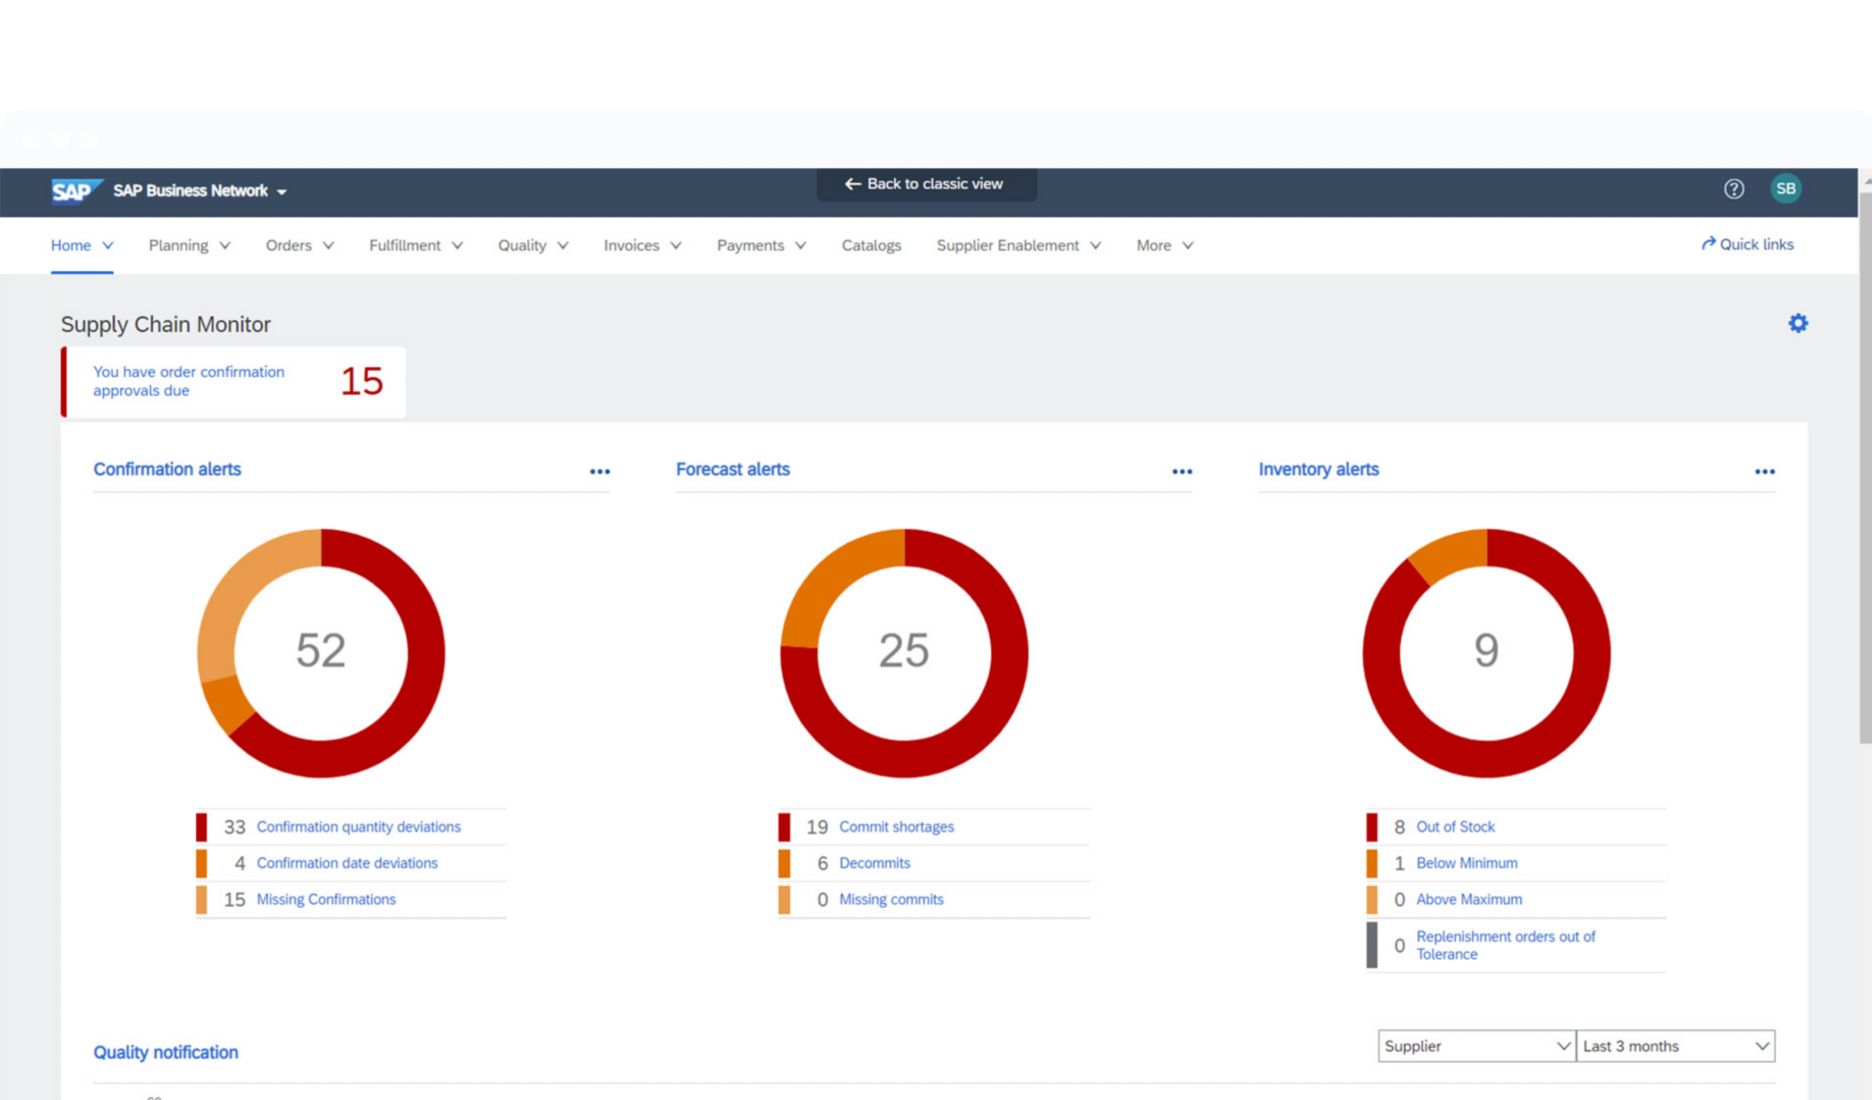Open the Supplier filter dropdown
Image resolution: width=1872 pixels, height=1100 pixels.
tap(1475, 1046)
